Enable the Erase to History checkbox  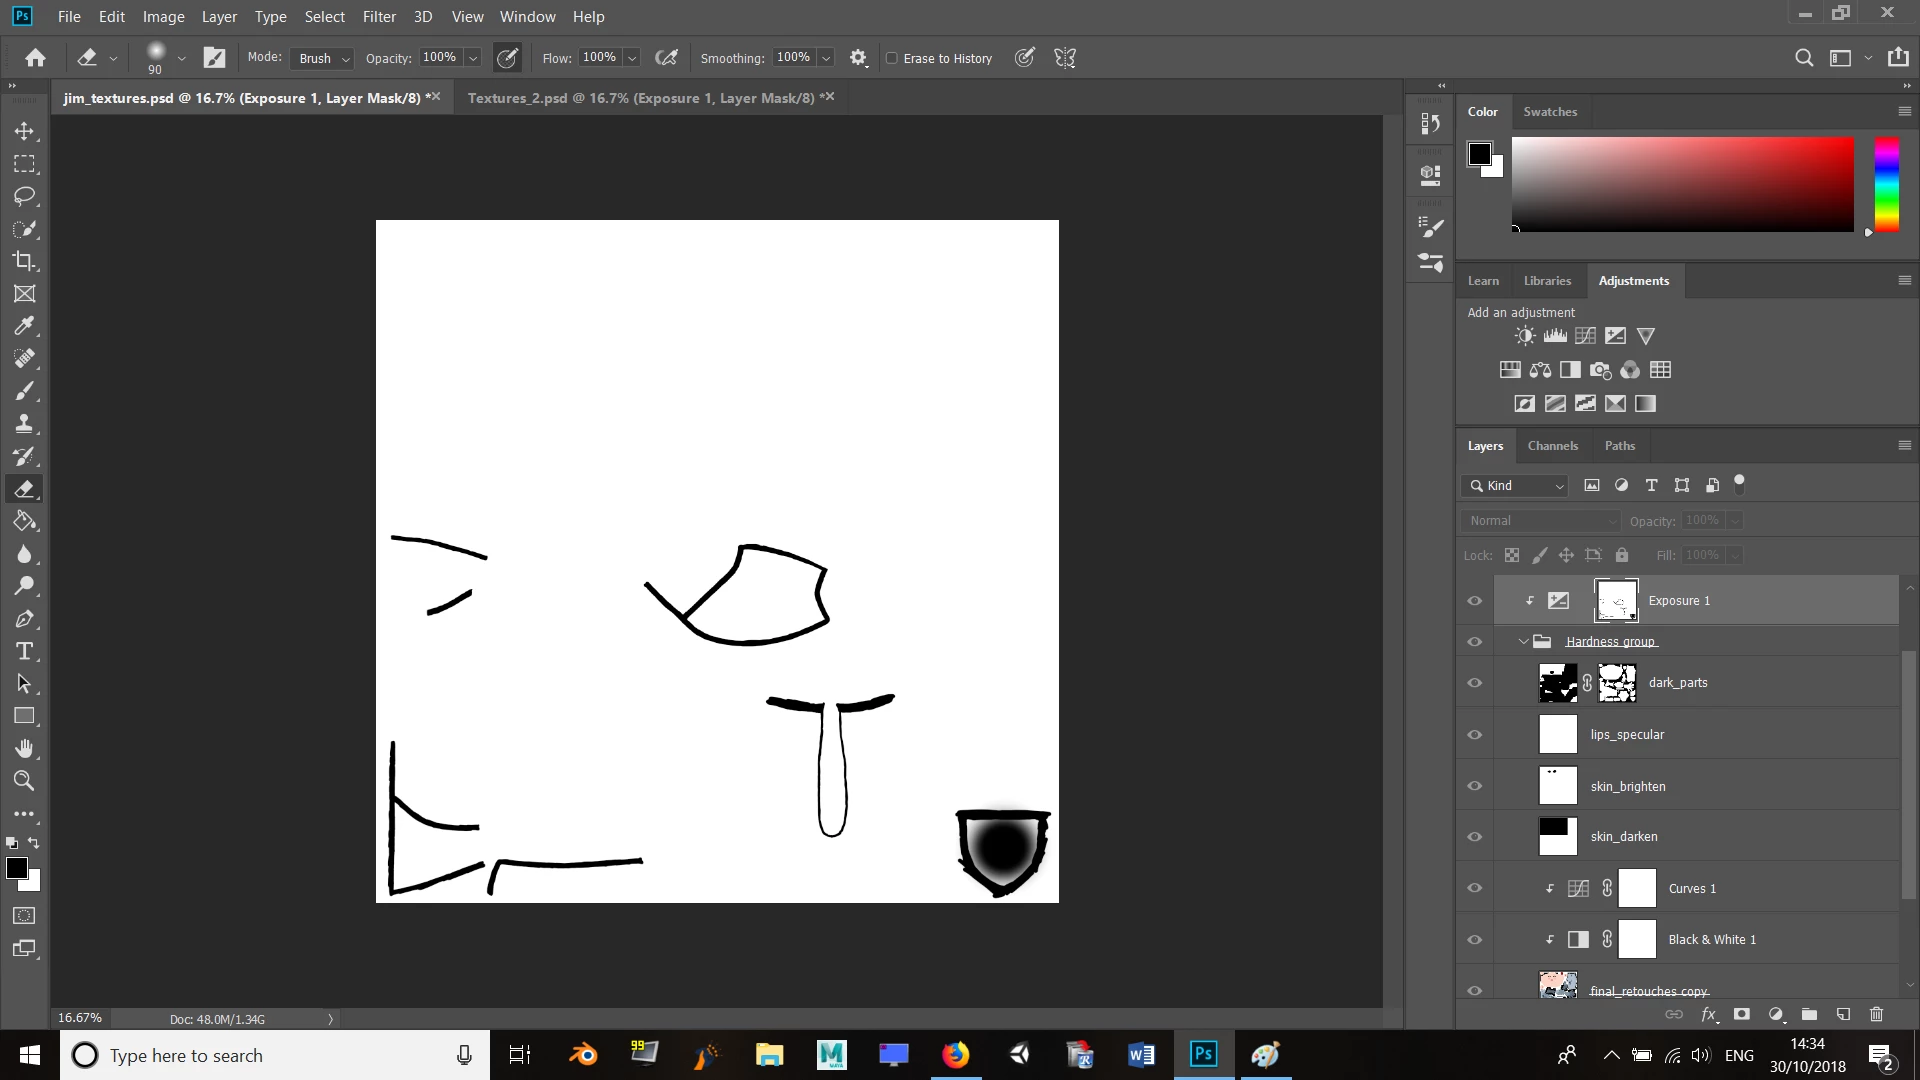pyautogui.click(x=892, y=58)
